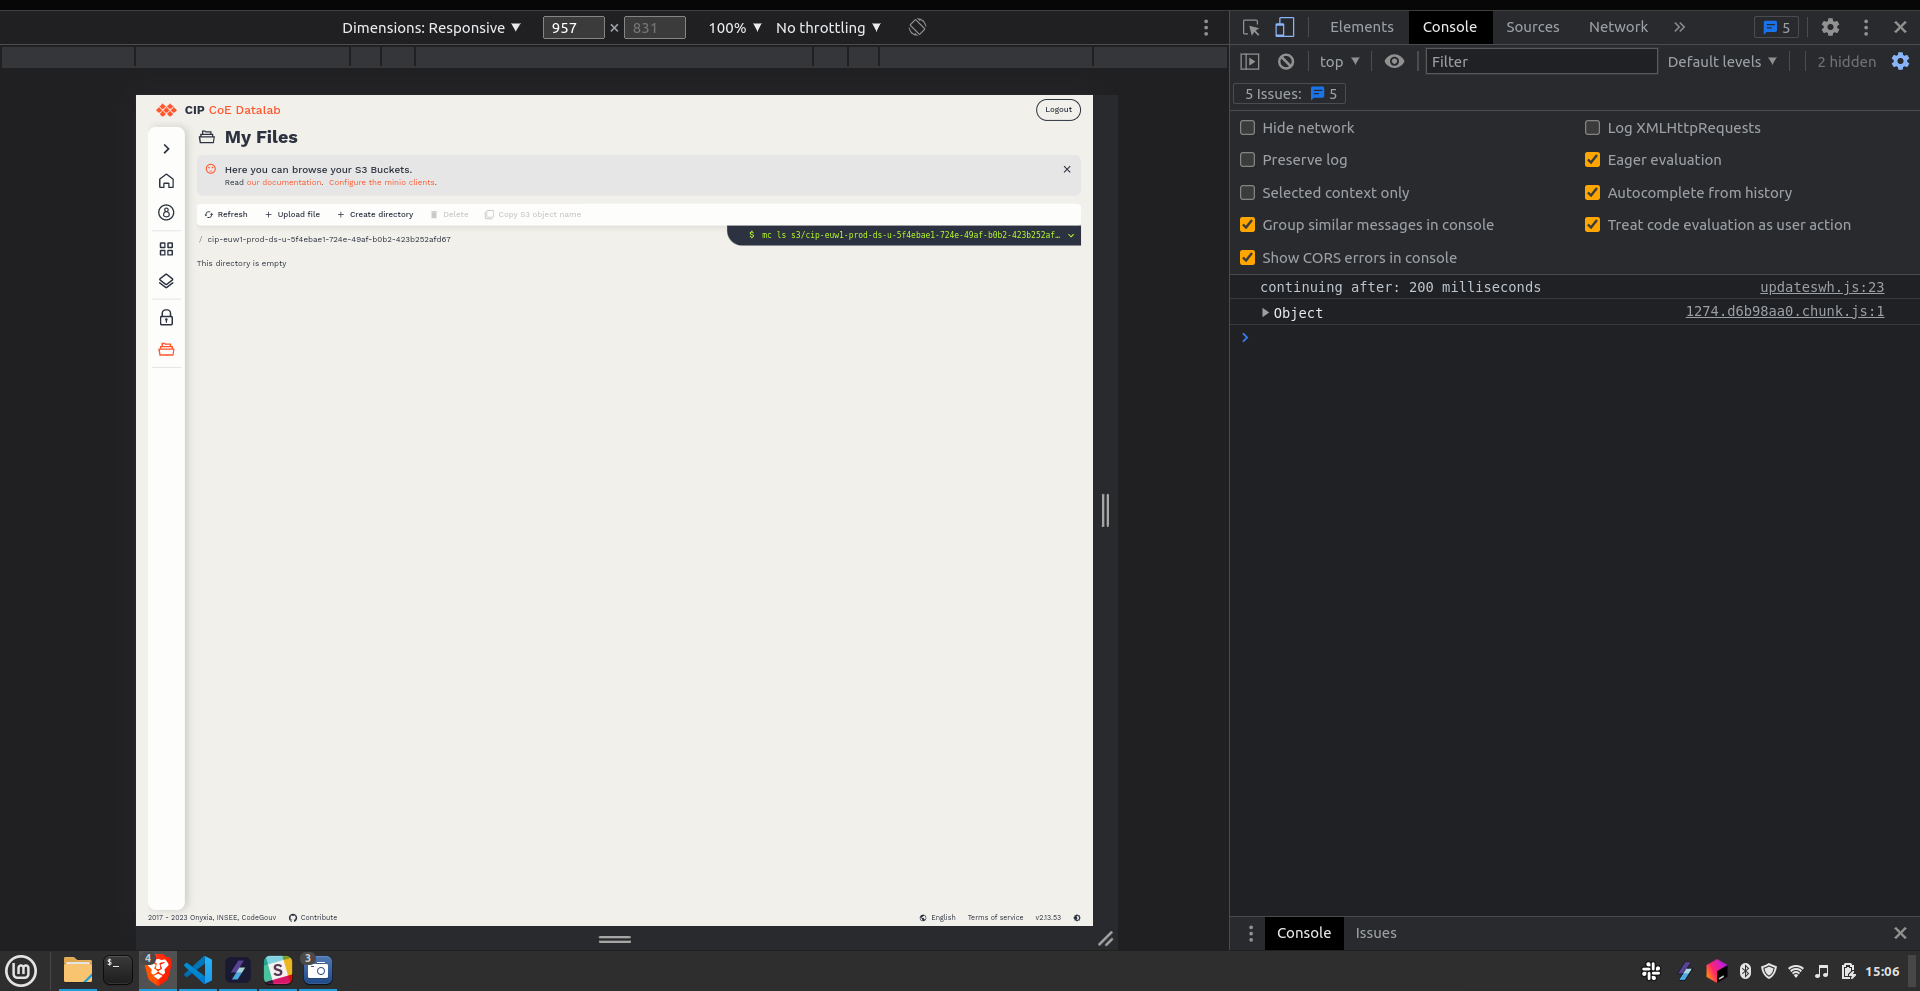Enable the Hide network checkbox

(x=1247, y=127)
